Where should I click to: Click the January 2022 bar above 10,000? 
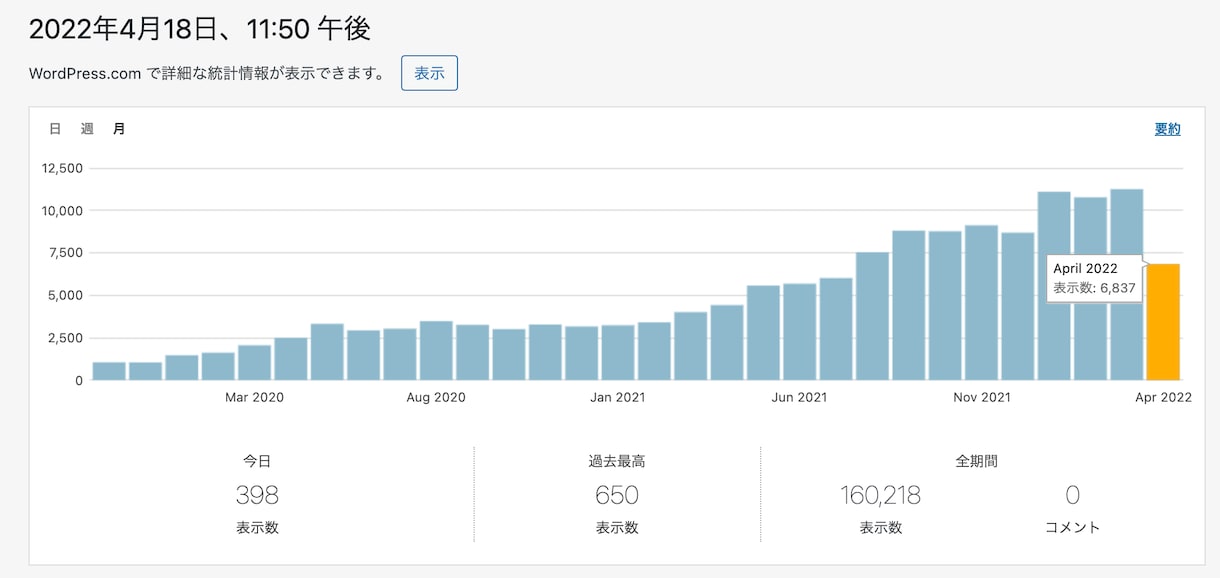[x=1054, y=286]
